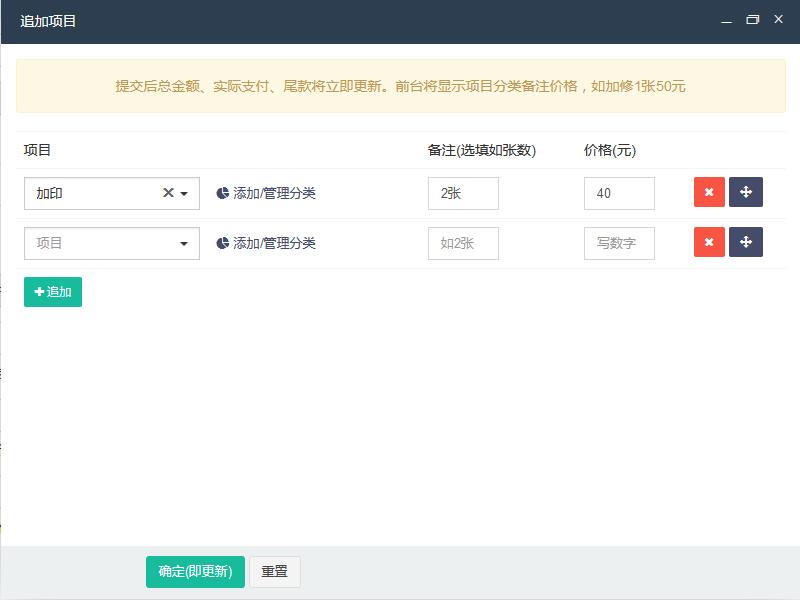Submit with 确定(即更新) button
This screenshot has width=800, height=600.
(195, 572)
